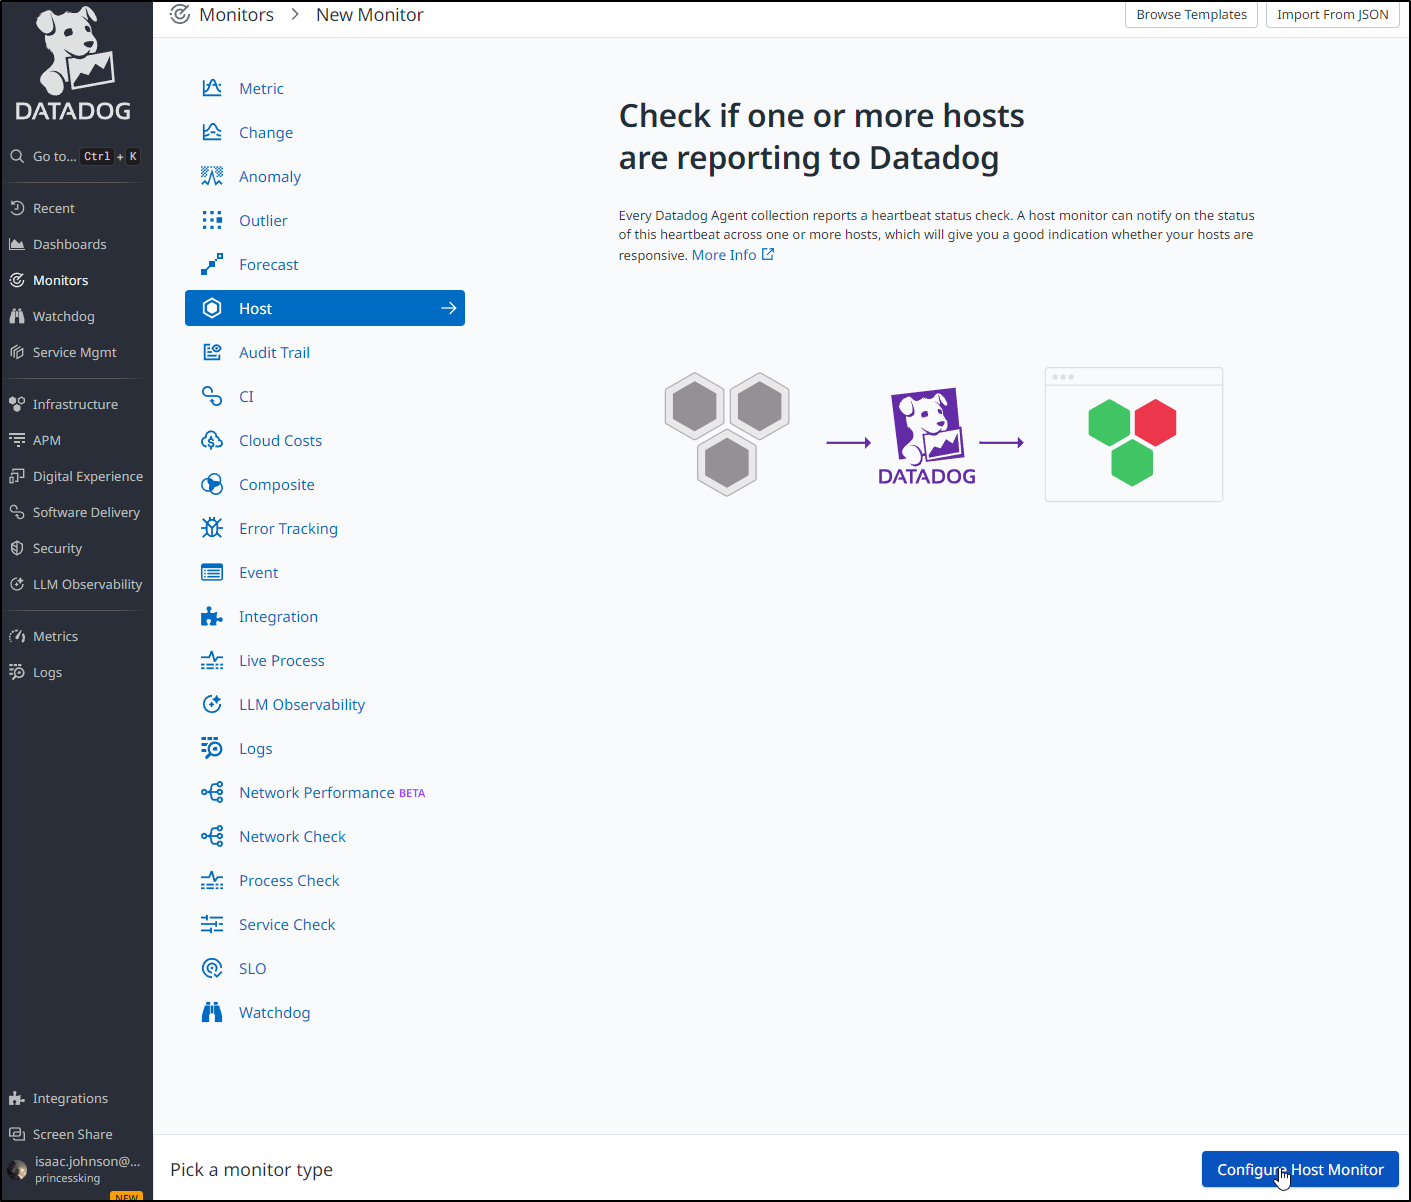Click the Service Check sliders icon
The width and height of the screenshot is (1411, 1202).
point(212,924)
